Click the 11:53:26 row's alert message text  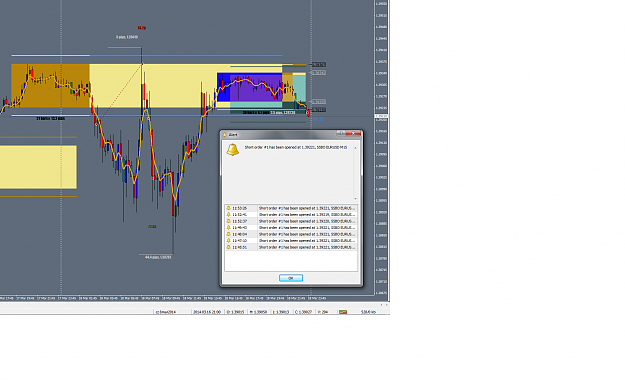coord(307,208)
